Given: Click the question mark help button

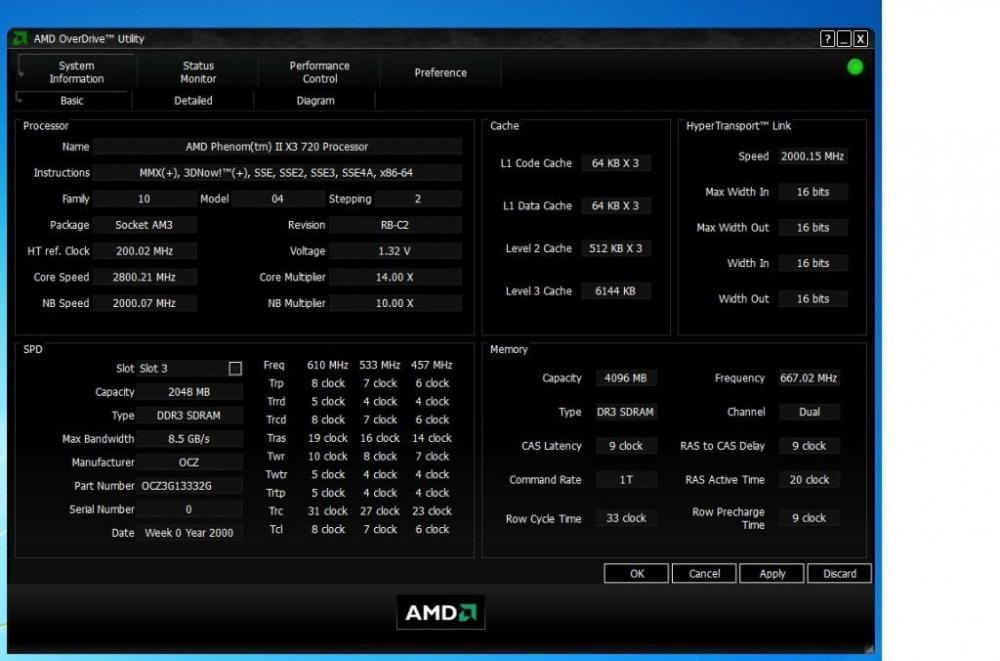Looking at the screenshot, I should pos(828,39).
